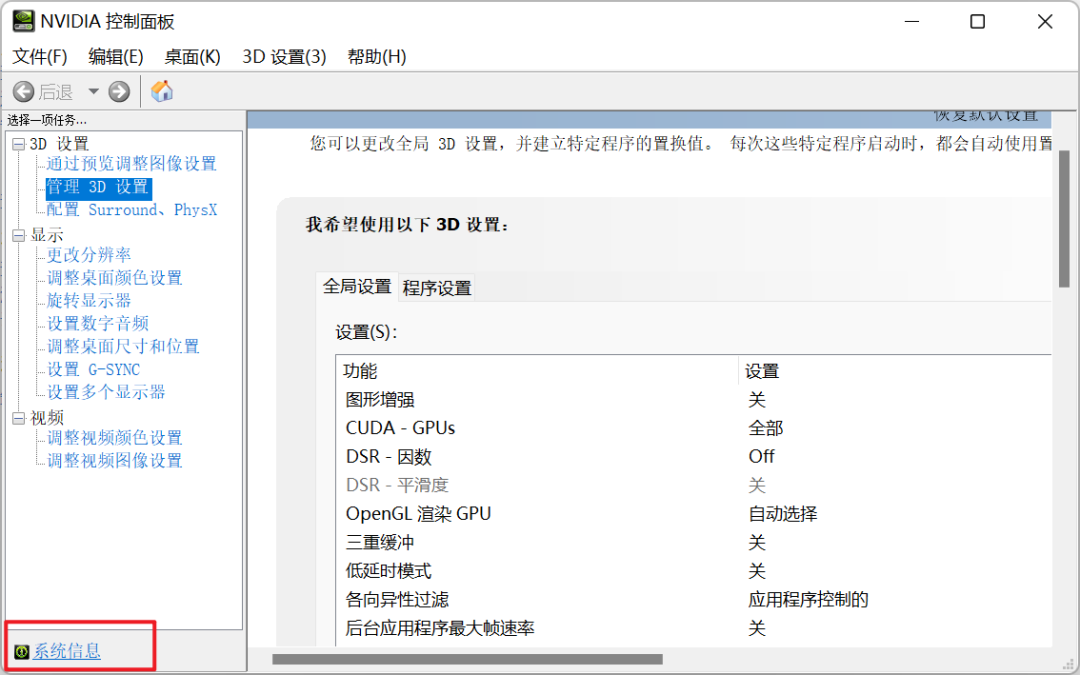Open 调整视频图像设置 task
Screen dimensions: 1080x675
point(114,461)
